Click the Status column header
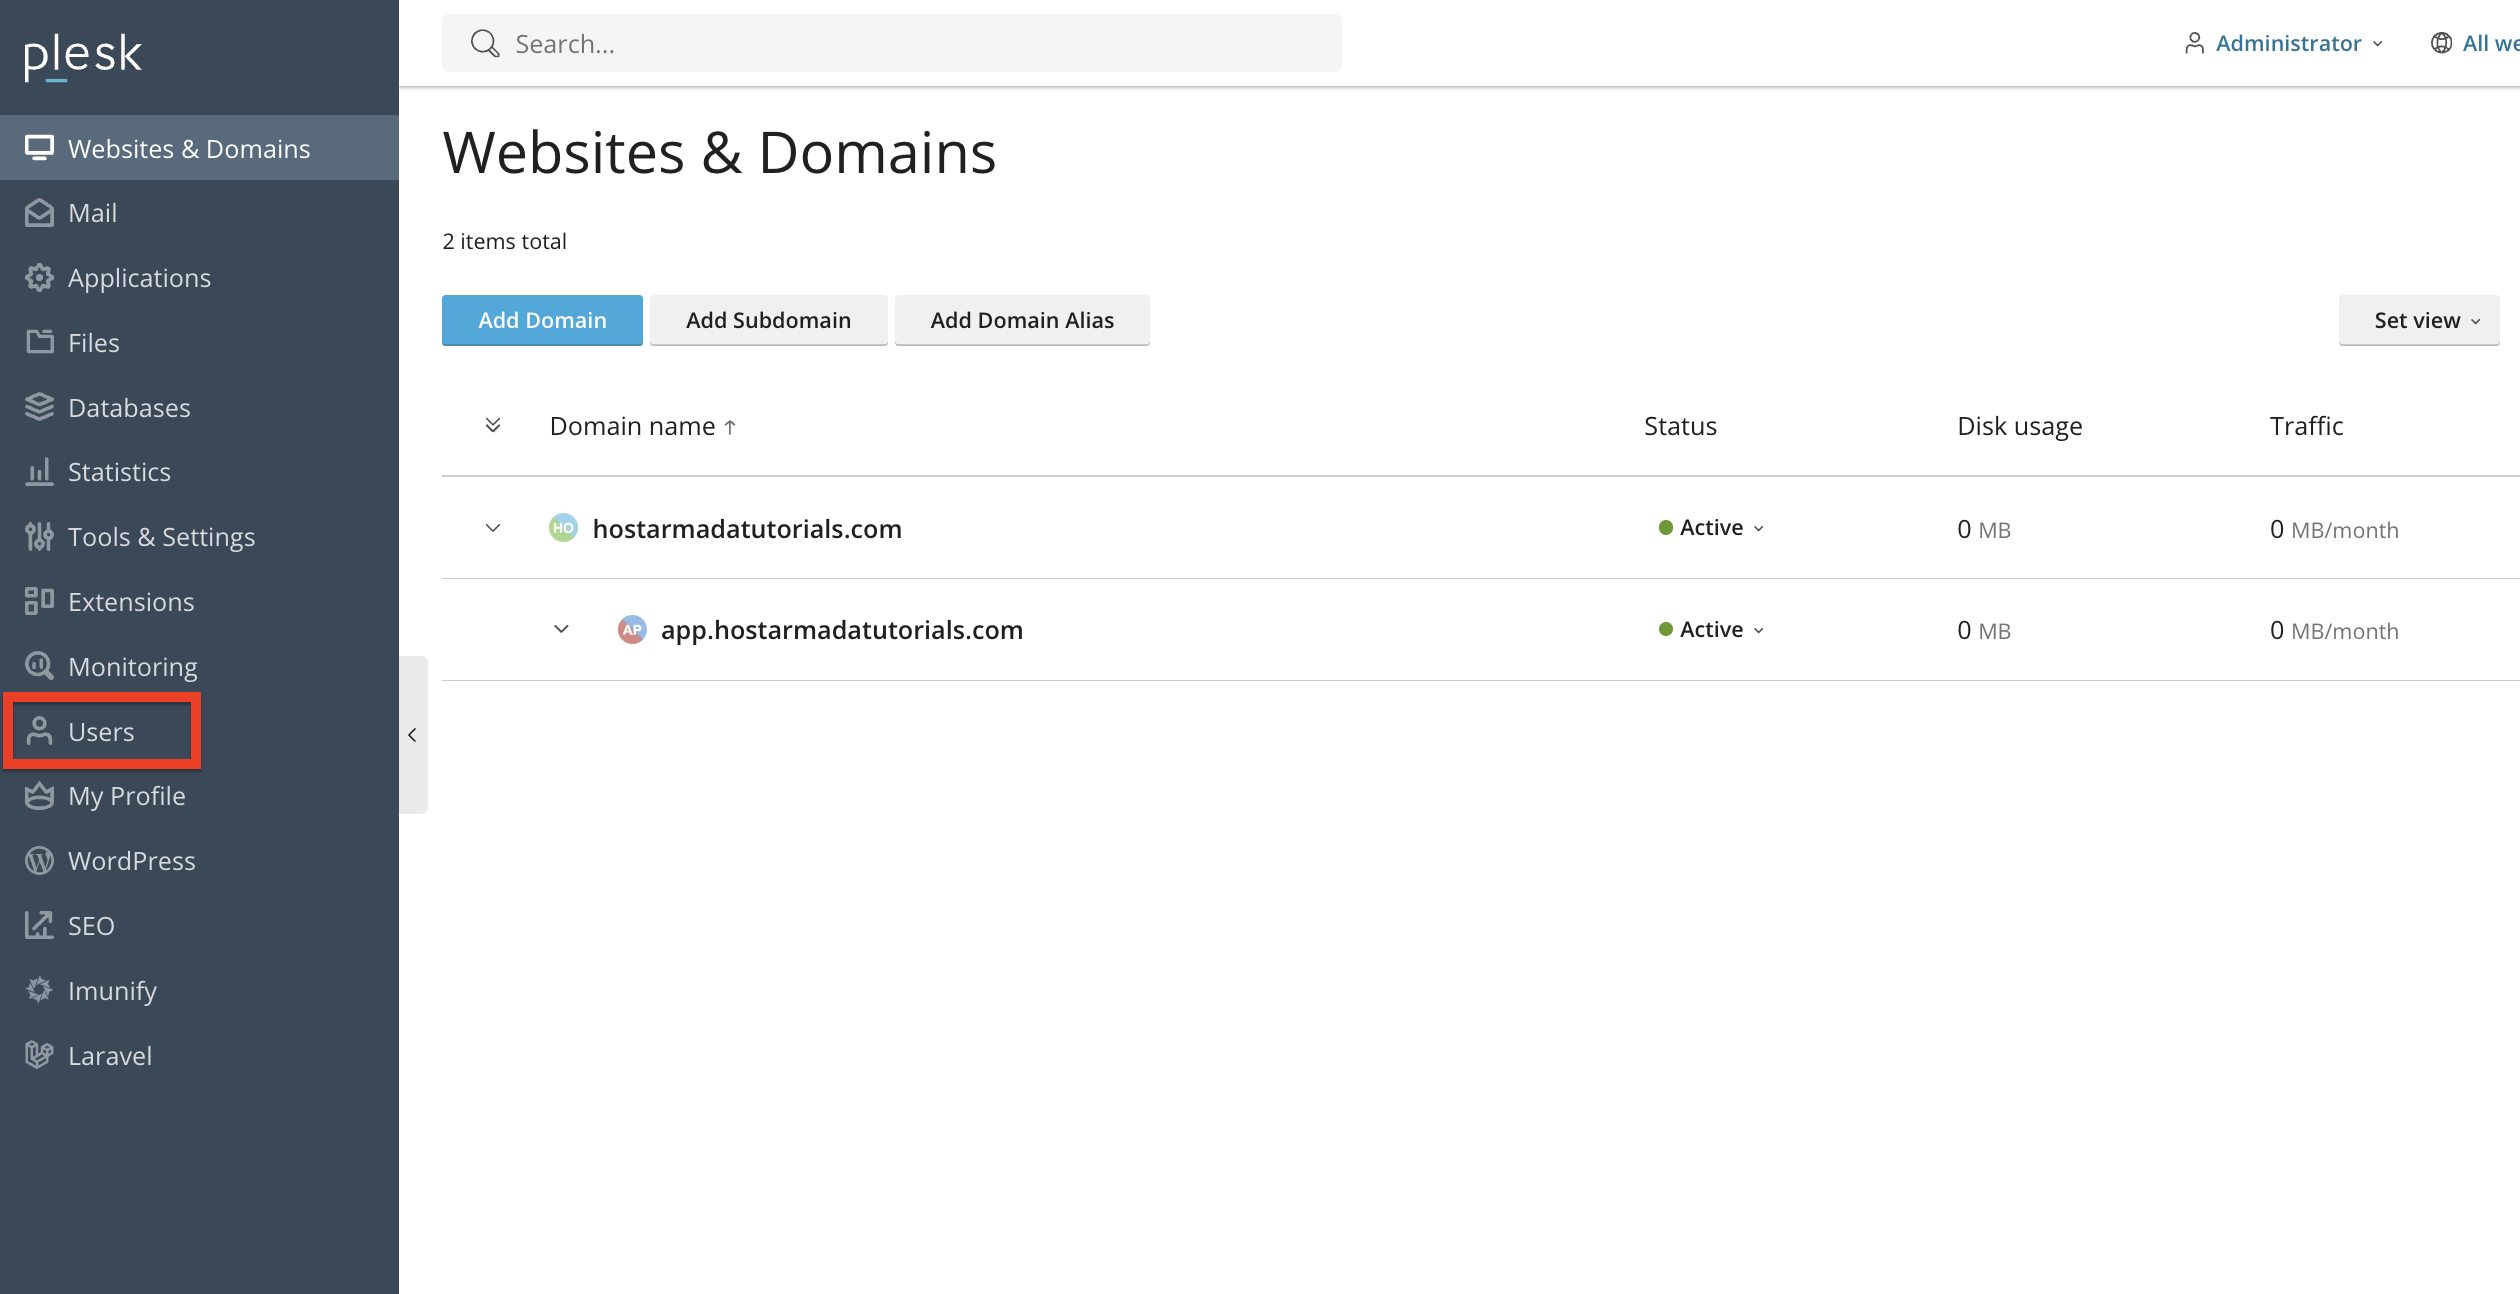This screenshot has height=1294, width=2520. coord(1680,426)
